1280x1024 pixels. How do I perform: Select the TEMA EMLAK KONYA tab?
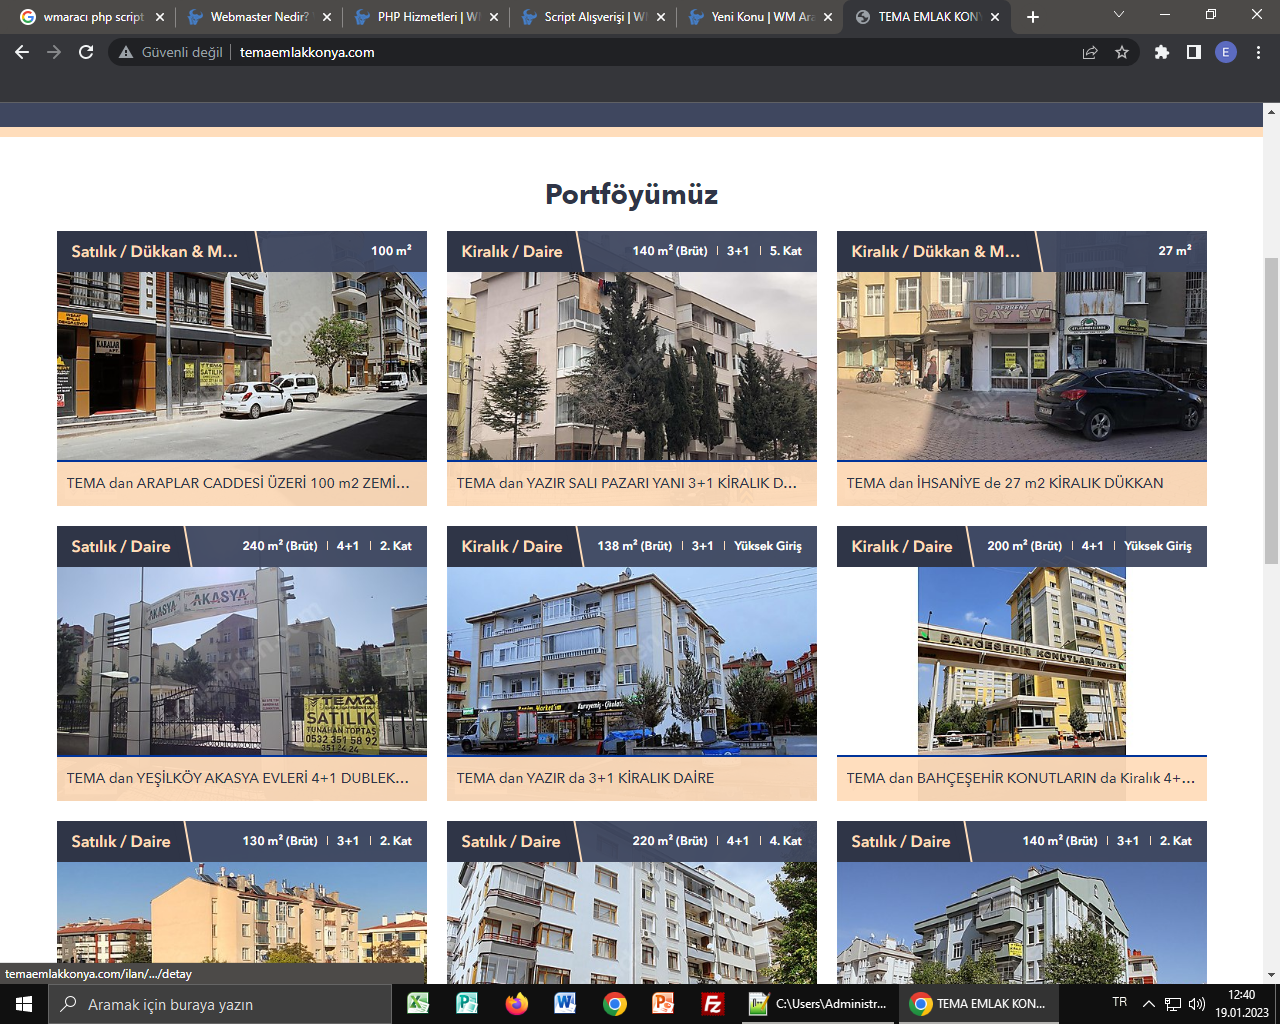click(927, 17)
